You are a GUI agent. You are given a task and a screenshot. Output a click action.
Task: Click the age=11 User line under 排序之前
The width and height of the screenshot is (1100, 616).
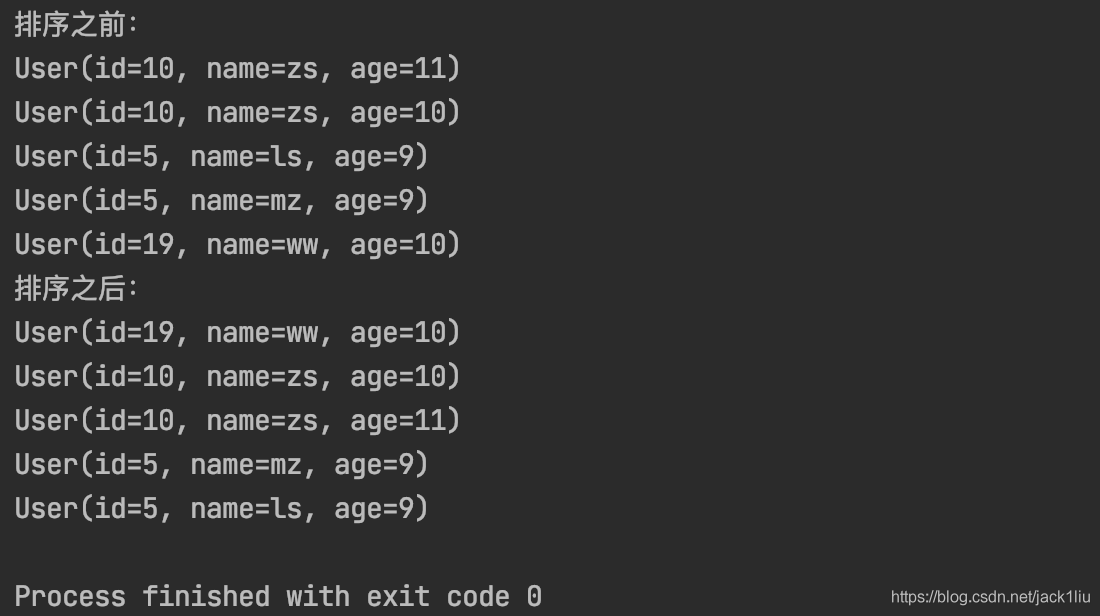point(237,69)
